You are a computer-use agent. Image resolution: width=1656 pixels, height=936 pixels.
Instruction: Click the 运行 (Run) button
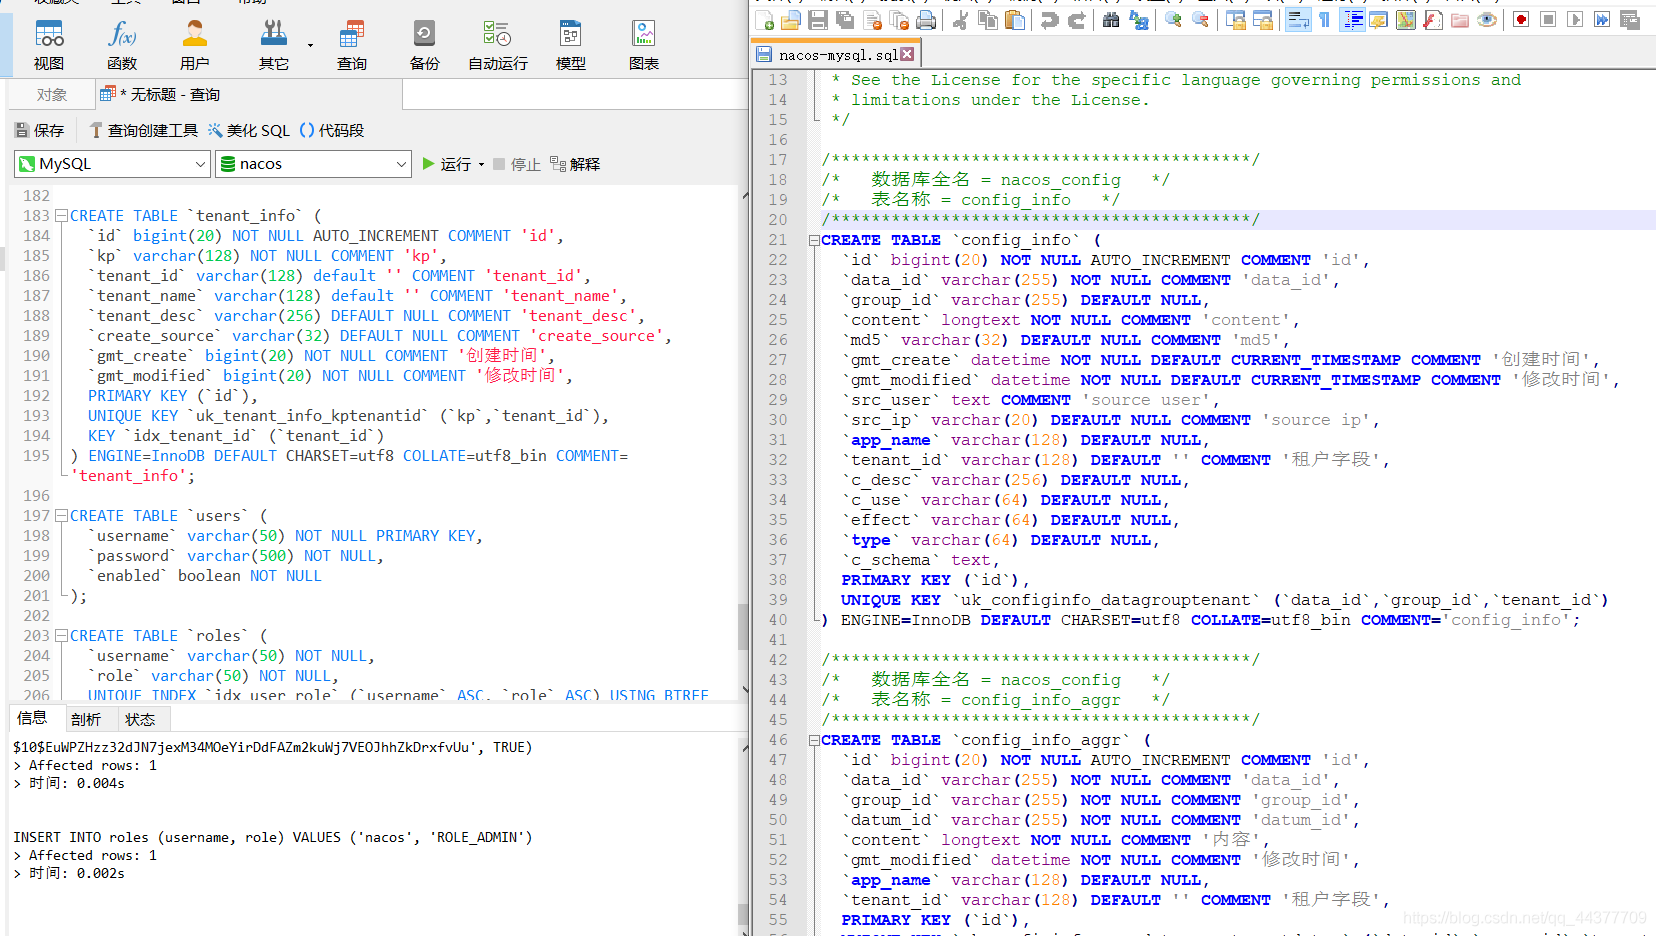(x=447, y=164)
